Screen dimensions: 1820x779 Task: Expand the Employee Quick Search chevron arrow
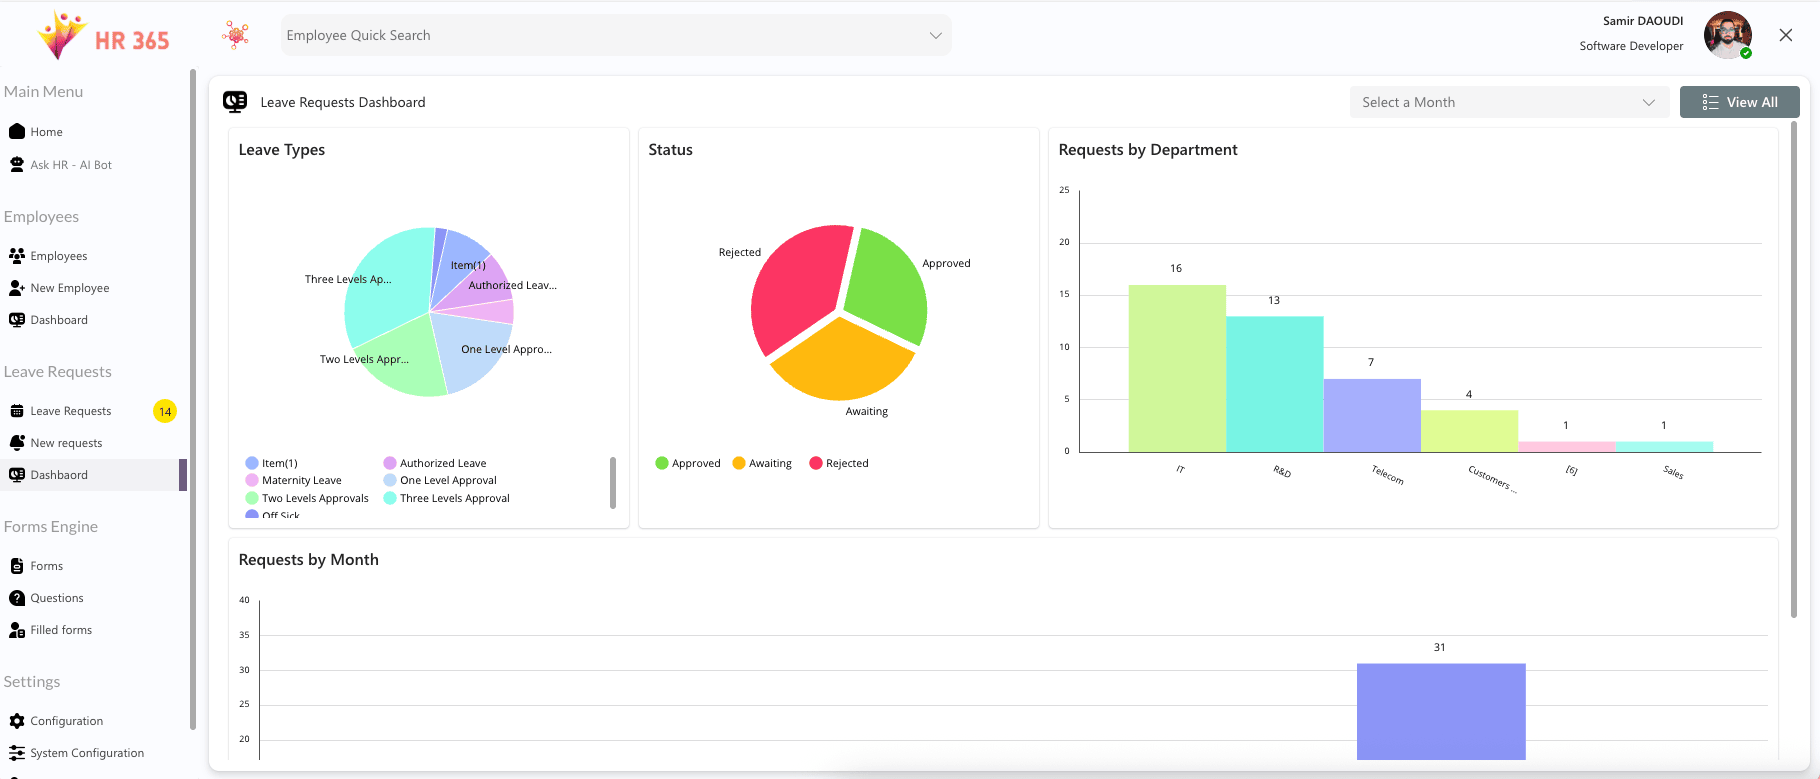click(x=936, y=35)
